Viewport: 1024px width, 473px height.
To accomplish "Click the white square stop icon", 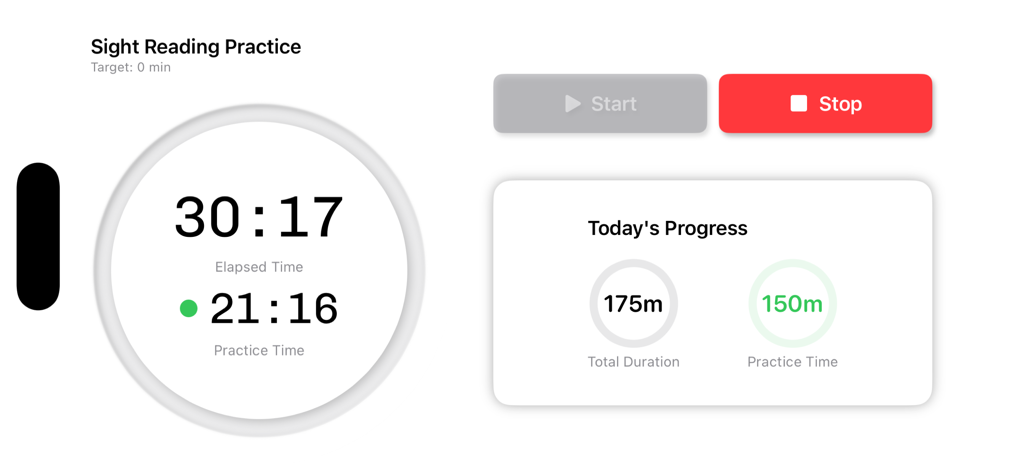I will [x=798, y=104].
